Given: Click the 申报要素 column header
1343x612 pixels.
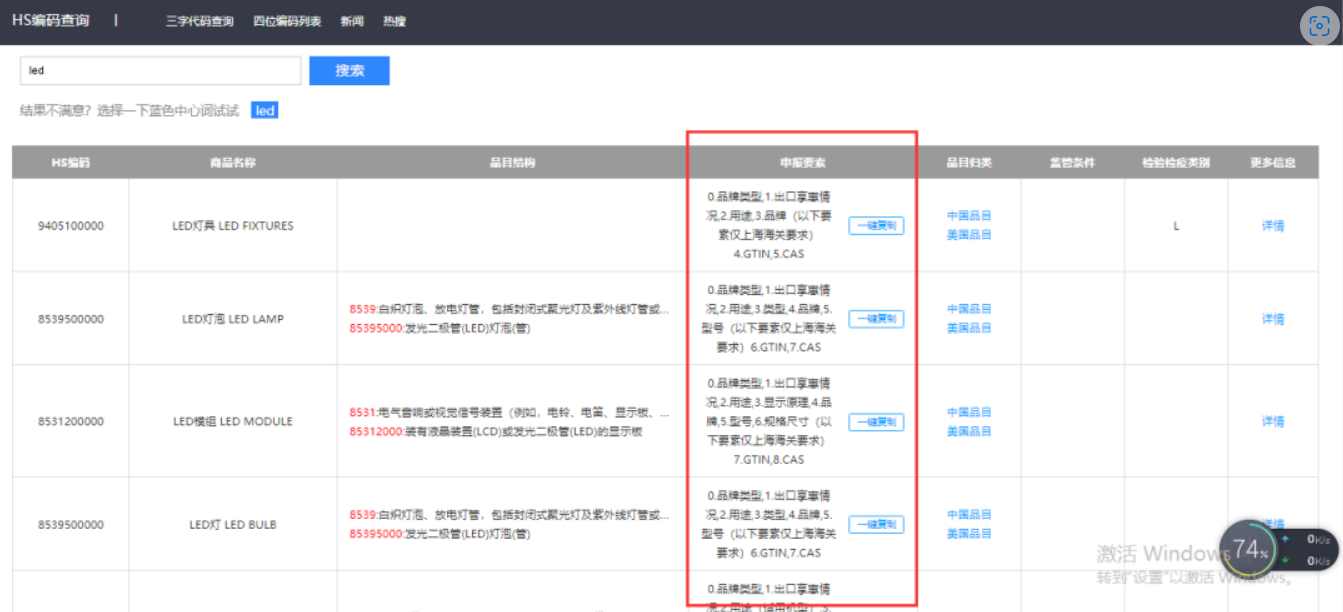Looking at the screenshot, I should pyautogui.click(x=803, y=162).
